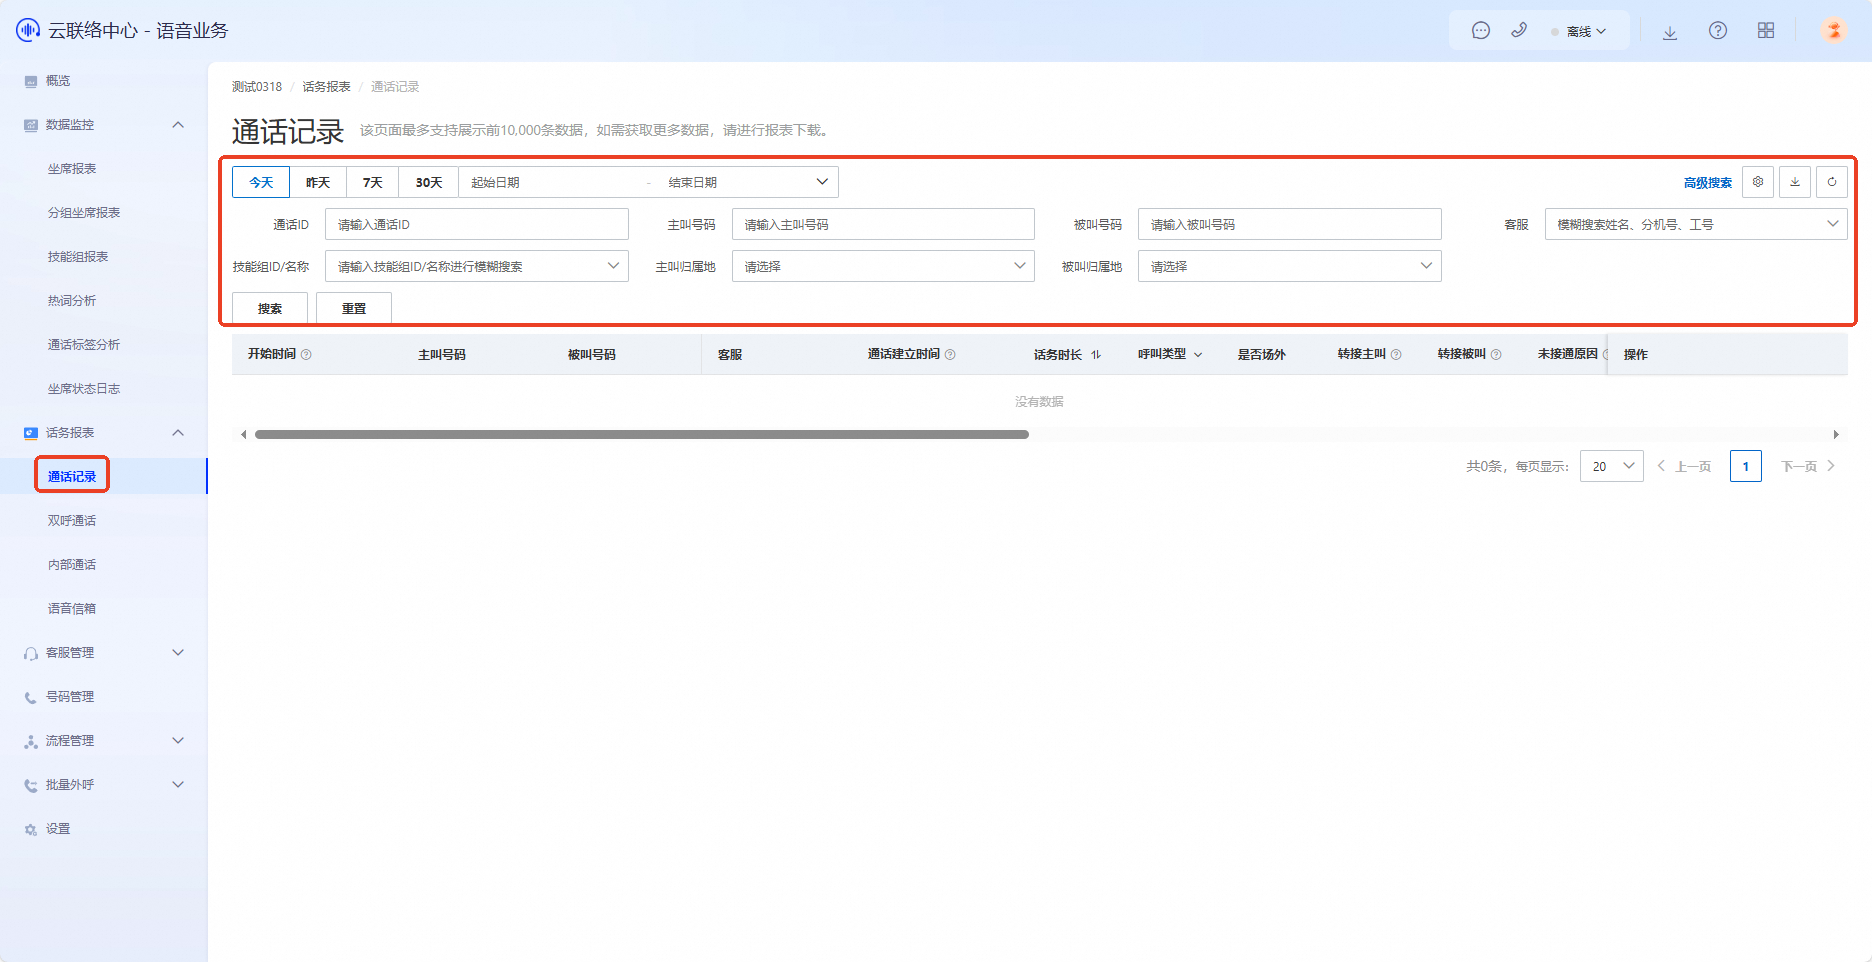Click the 重置 button
The image size is (1872, 962).
coord(354,308)
